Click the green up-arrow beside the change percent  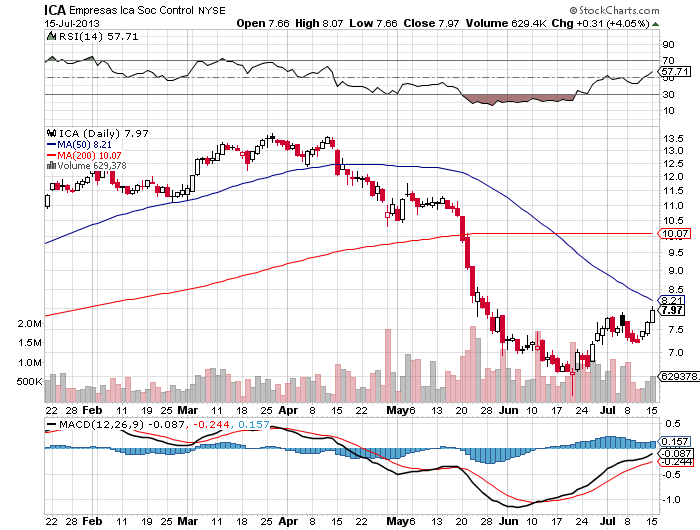655,24
